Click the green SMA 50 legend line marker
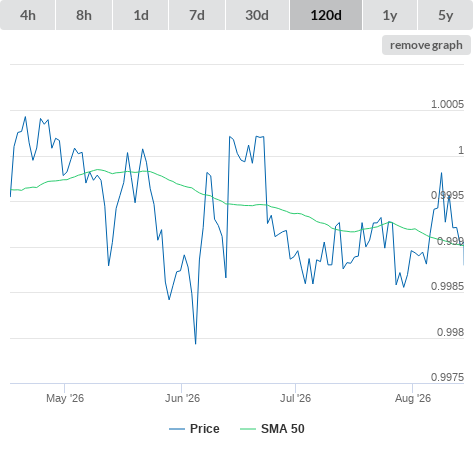This screenshot has height=455, width=474. pos(248,429)
